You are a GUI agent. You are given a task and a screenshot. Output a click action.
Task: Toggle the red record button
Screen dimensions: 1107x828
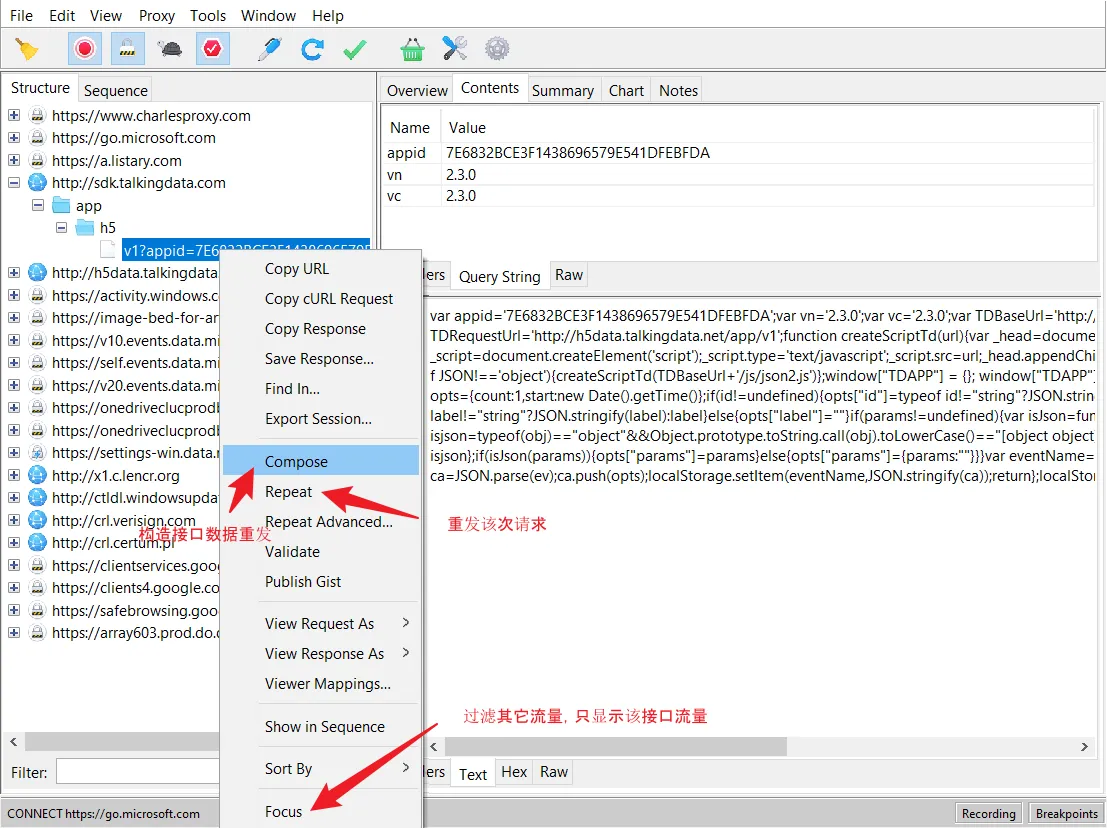click(85, 49)
